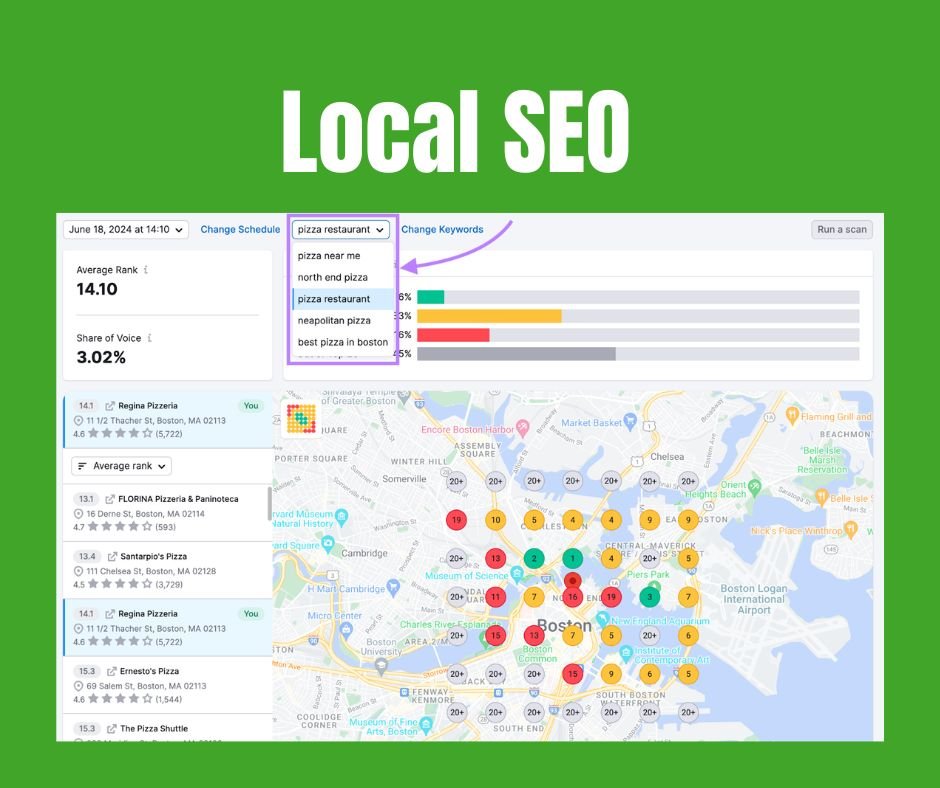Open the external link icon for The Pizza Shuttle
The width and height of the screenshot is (940, 788).
click(x=112, y=729)
